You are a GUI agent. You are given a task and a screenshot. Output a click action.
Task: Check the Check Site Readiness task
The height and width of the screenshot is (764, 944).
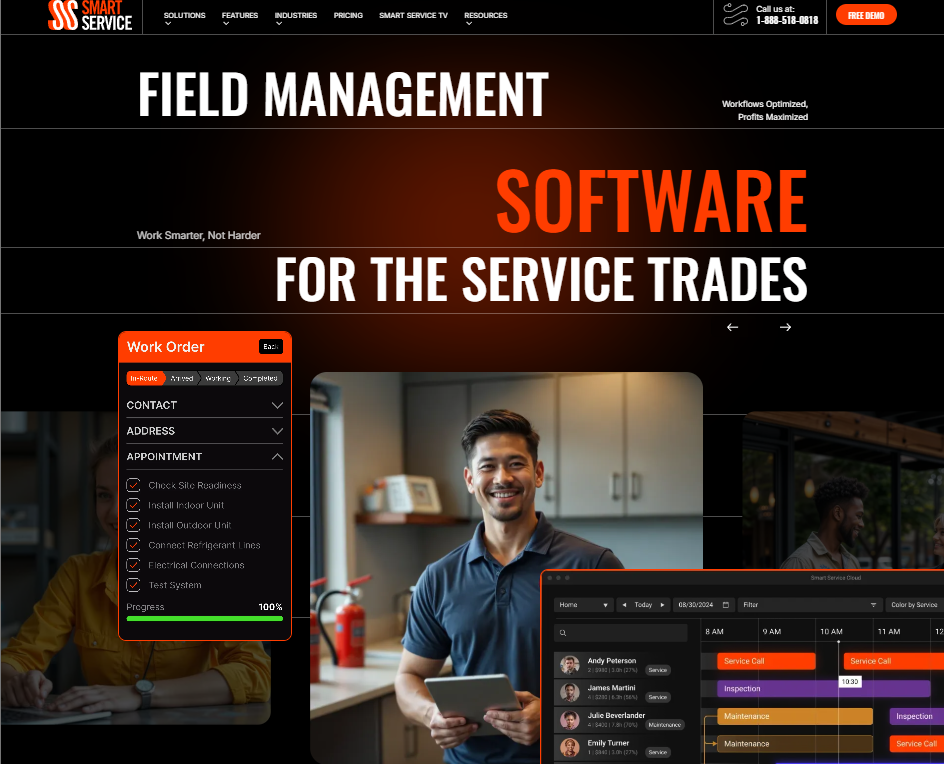[133, 485]
